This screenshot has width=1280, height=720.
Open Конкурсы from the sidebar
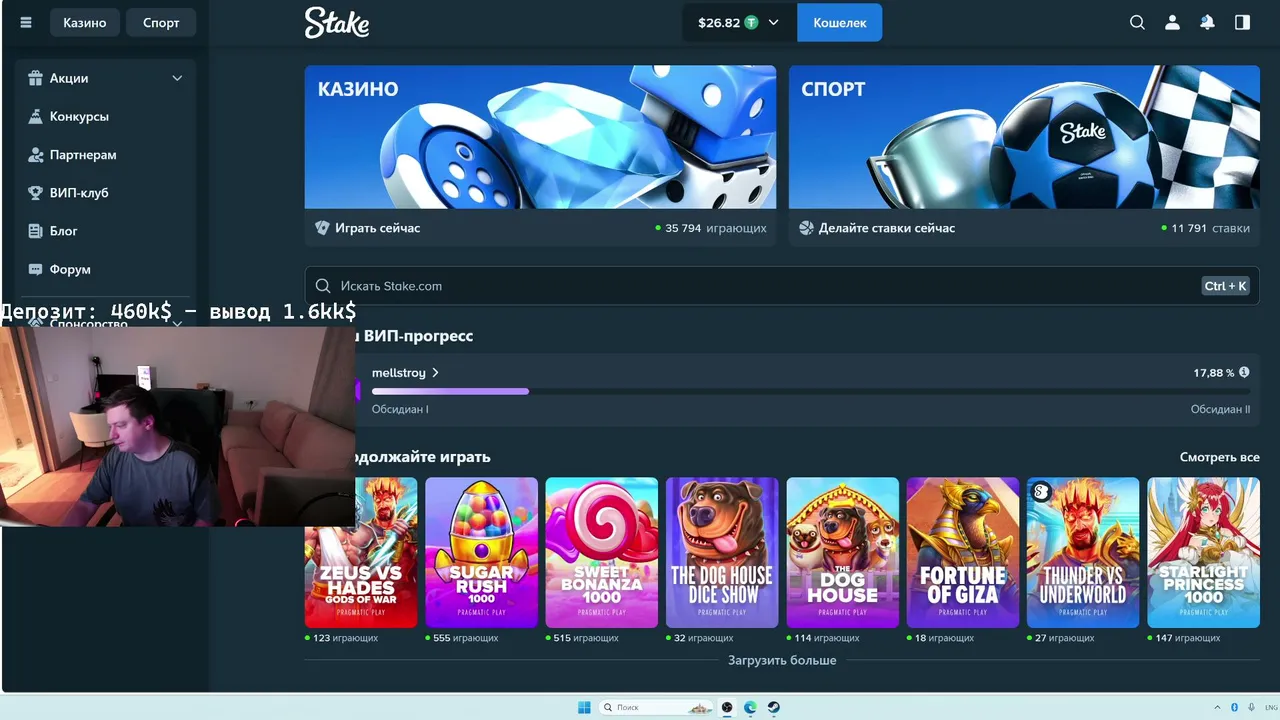[x=79, y=116]
